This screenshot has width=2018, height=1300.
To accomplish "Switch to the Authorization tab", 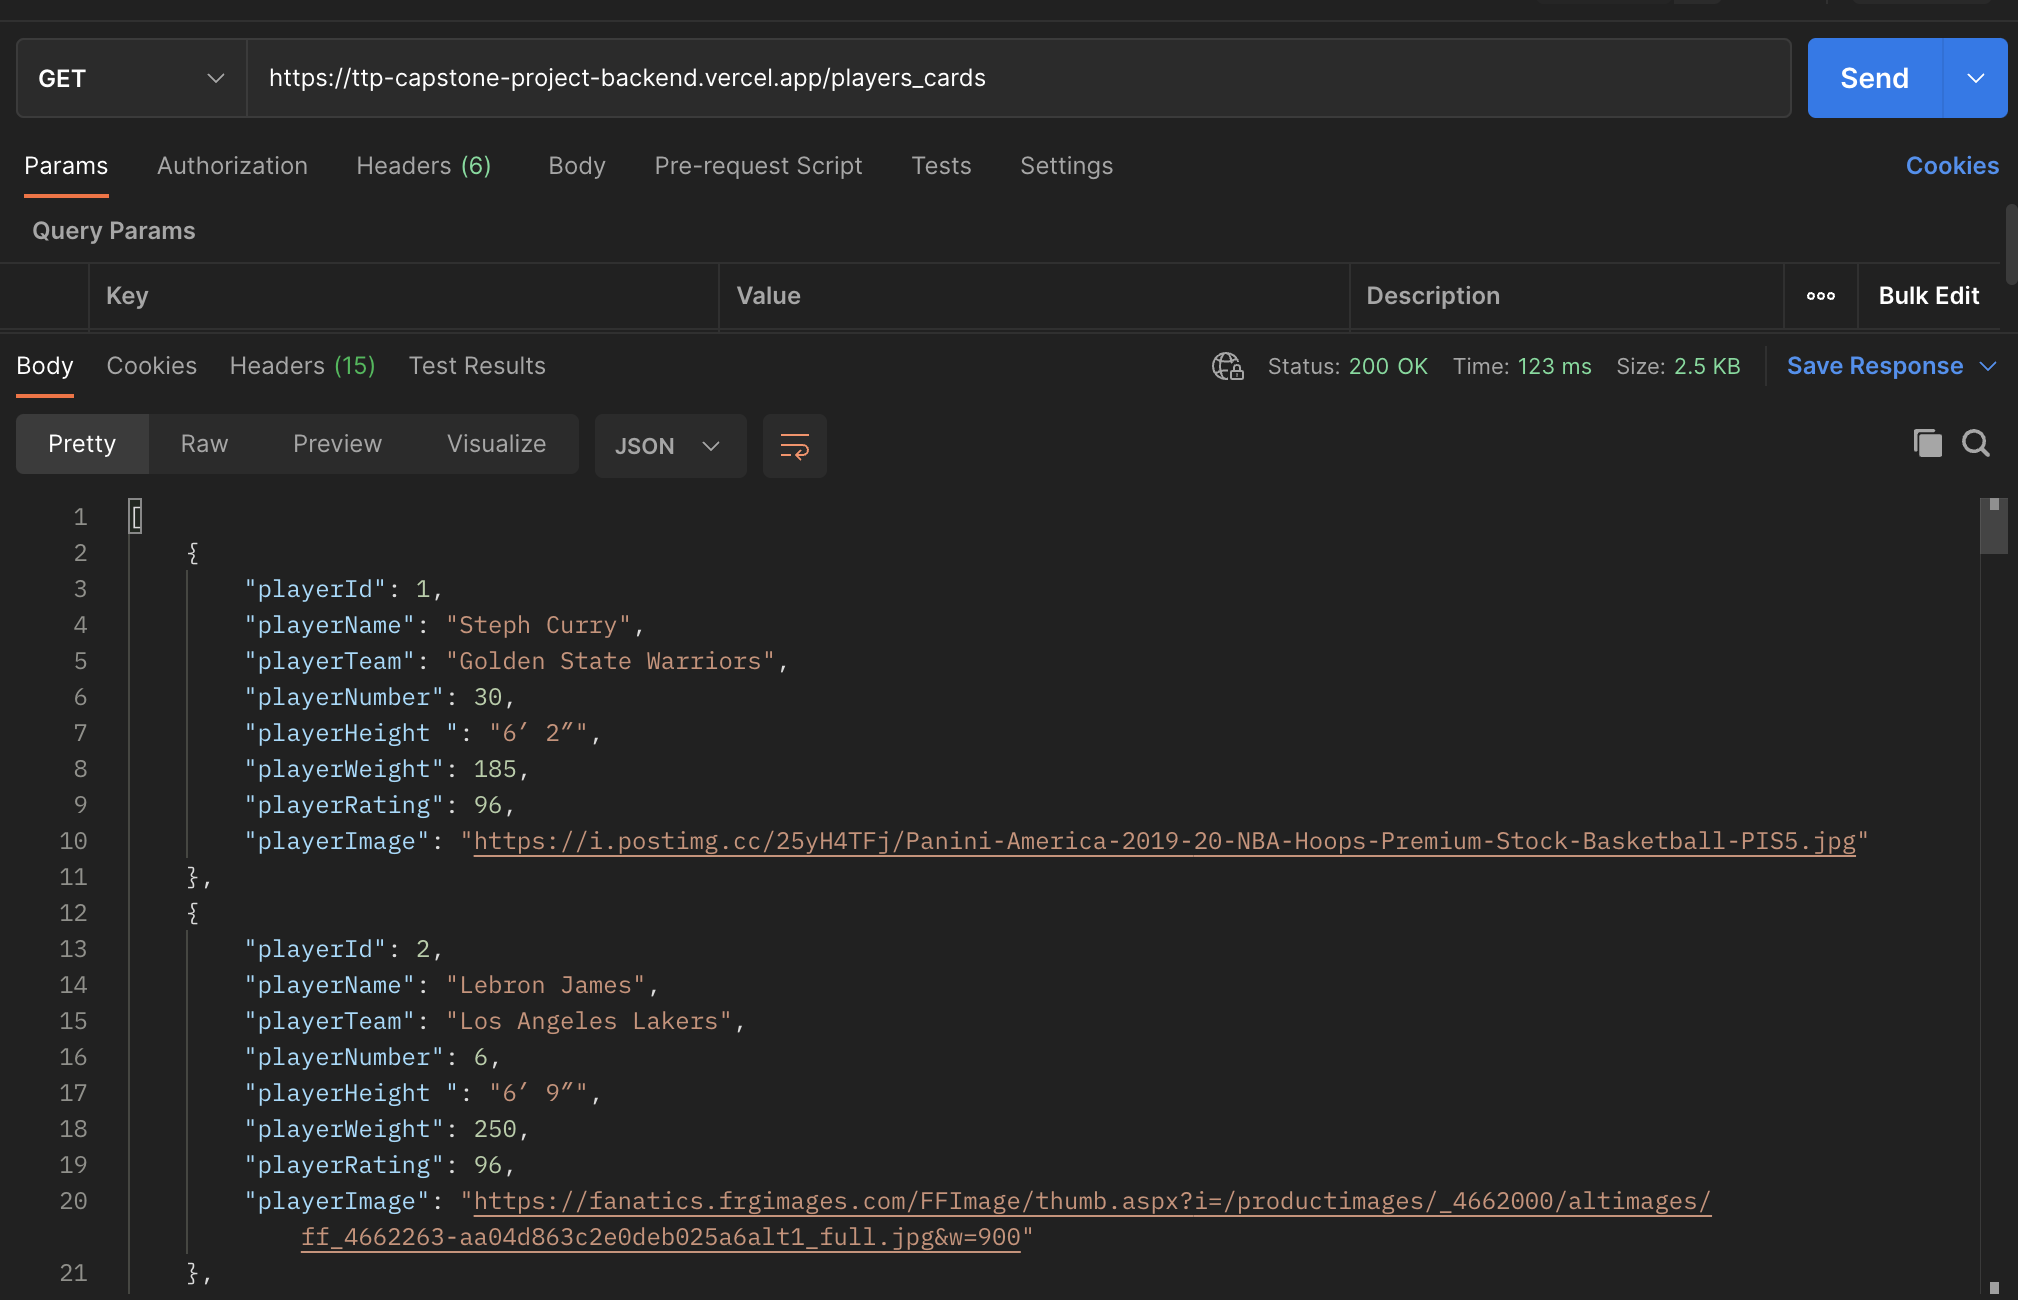I will (x=232, y=166).
